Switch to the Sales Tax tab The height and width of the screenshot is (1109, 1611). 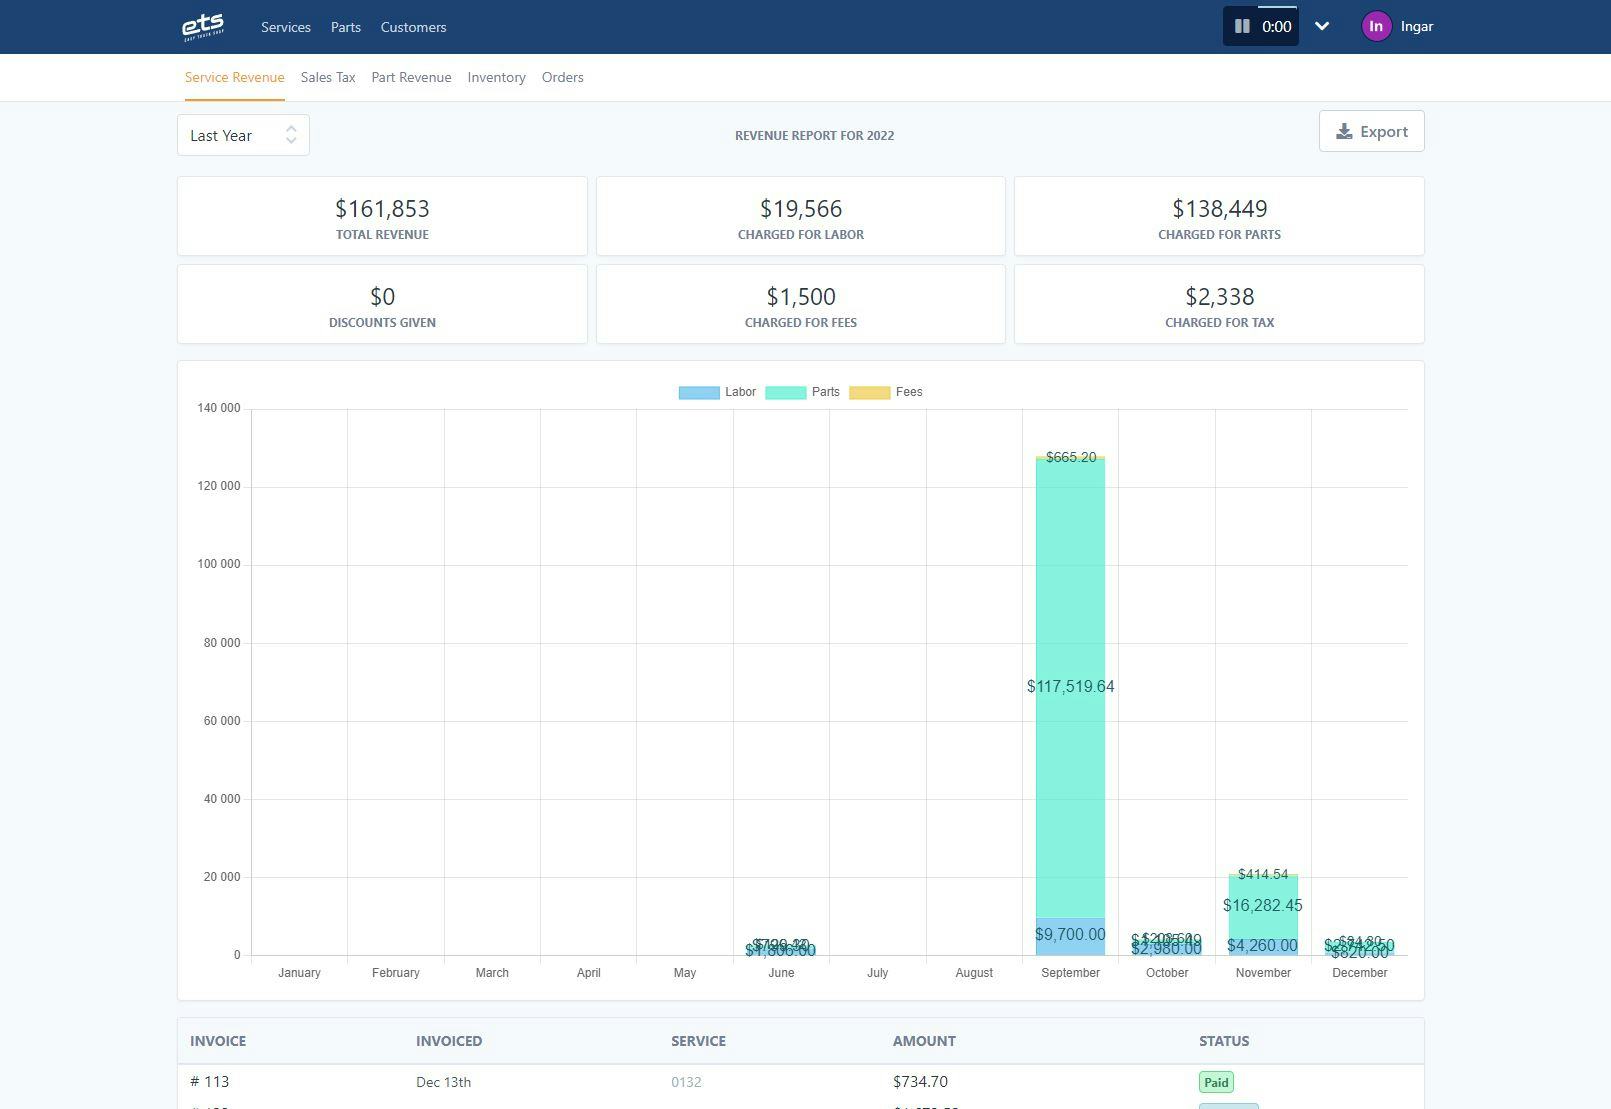[x=328, y=77]
